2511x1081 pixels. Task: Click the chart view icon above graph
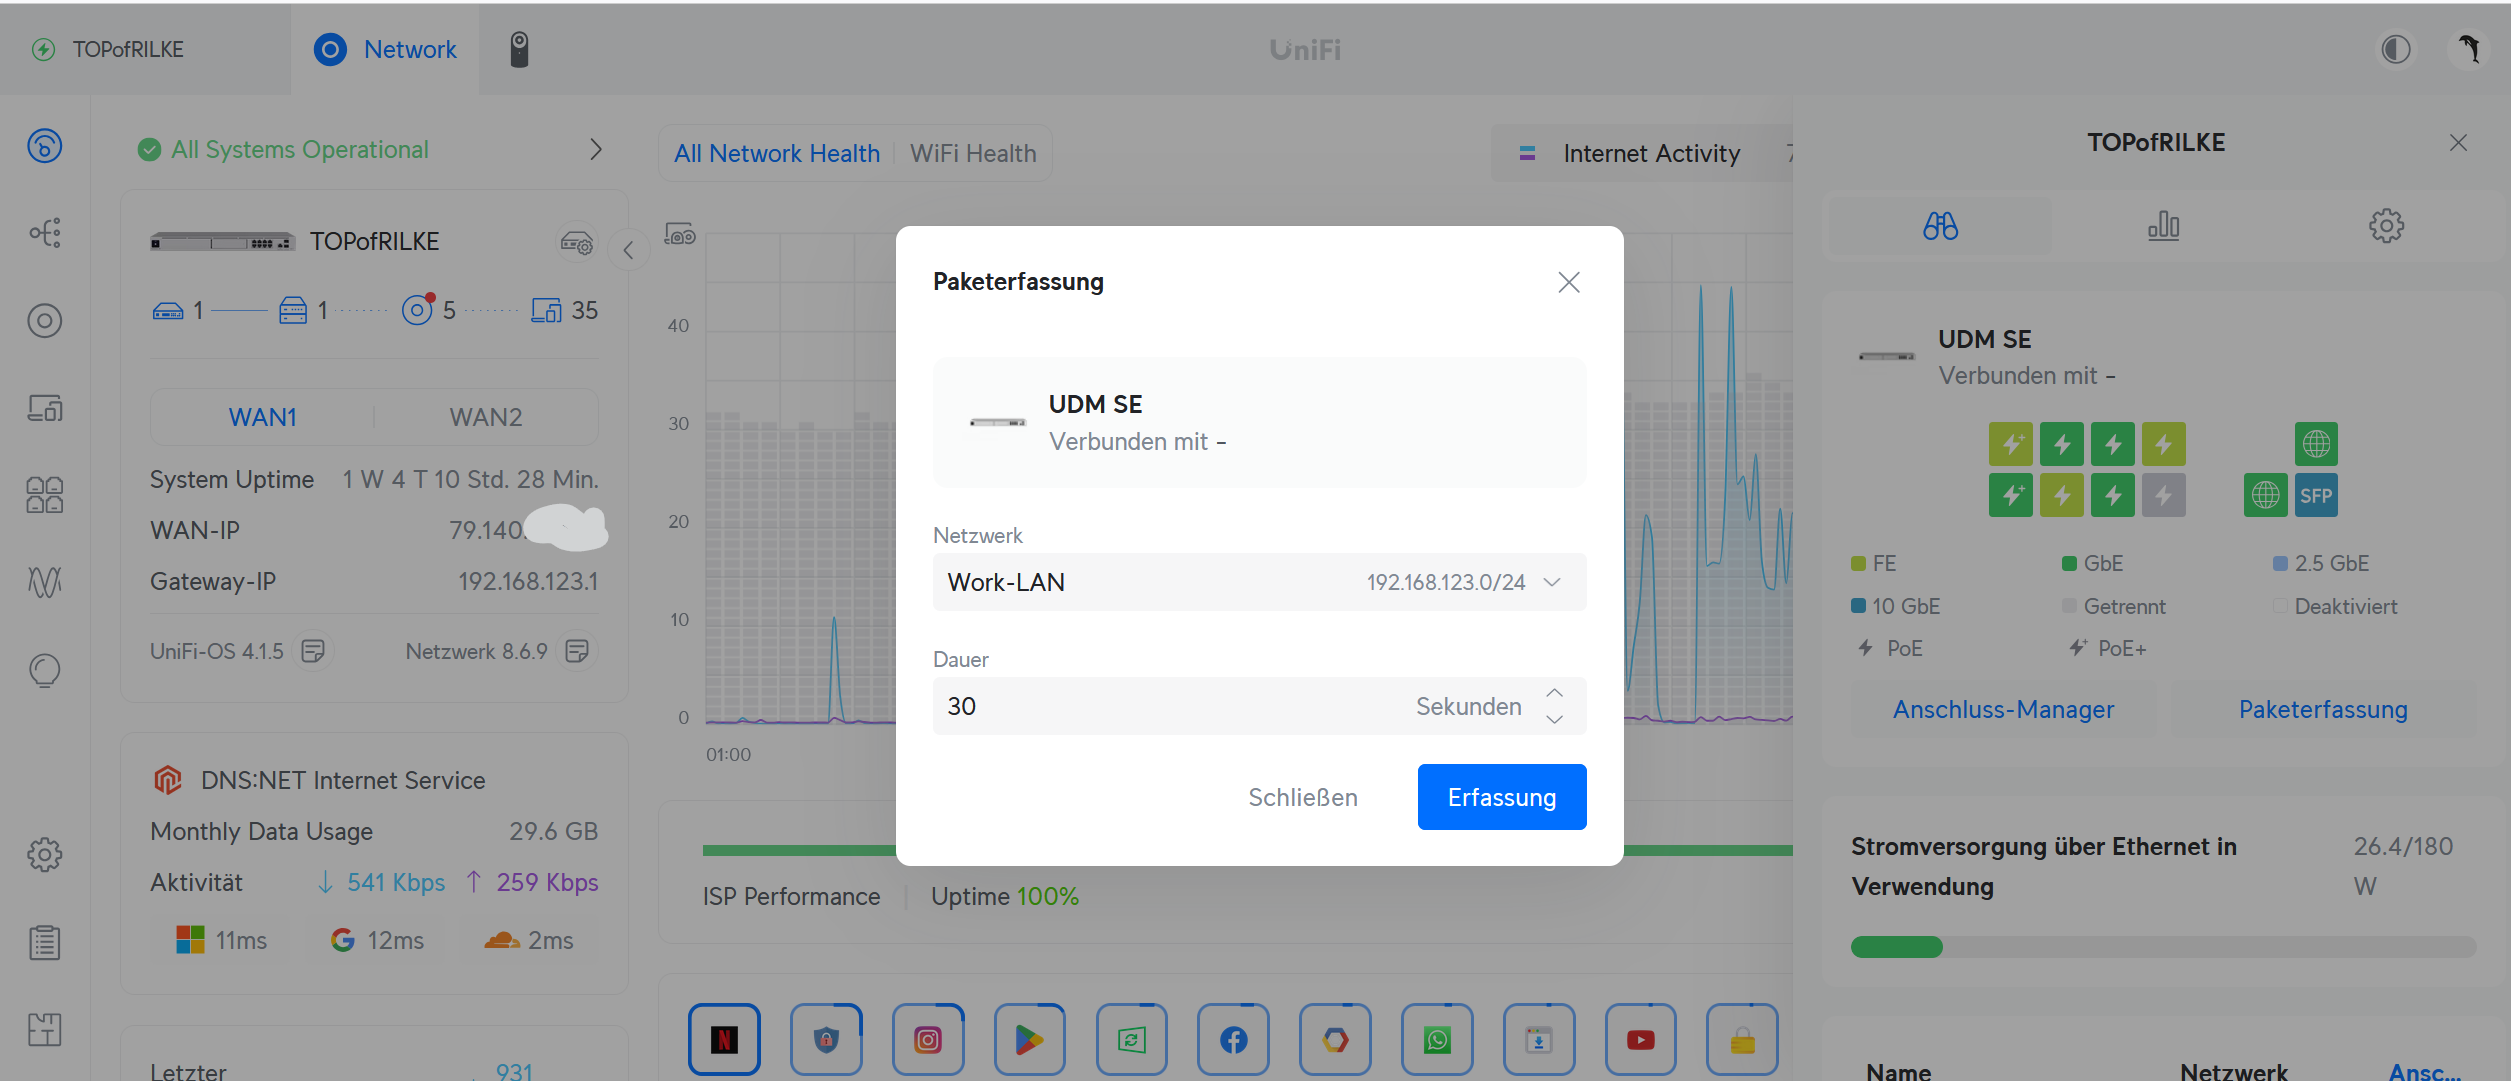[680, 234]
